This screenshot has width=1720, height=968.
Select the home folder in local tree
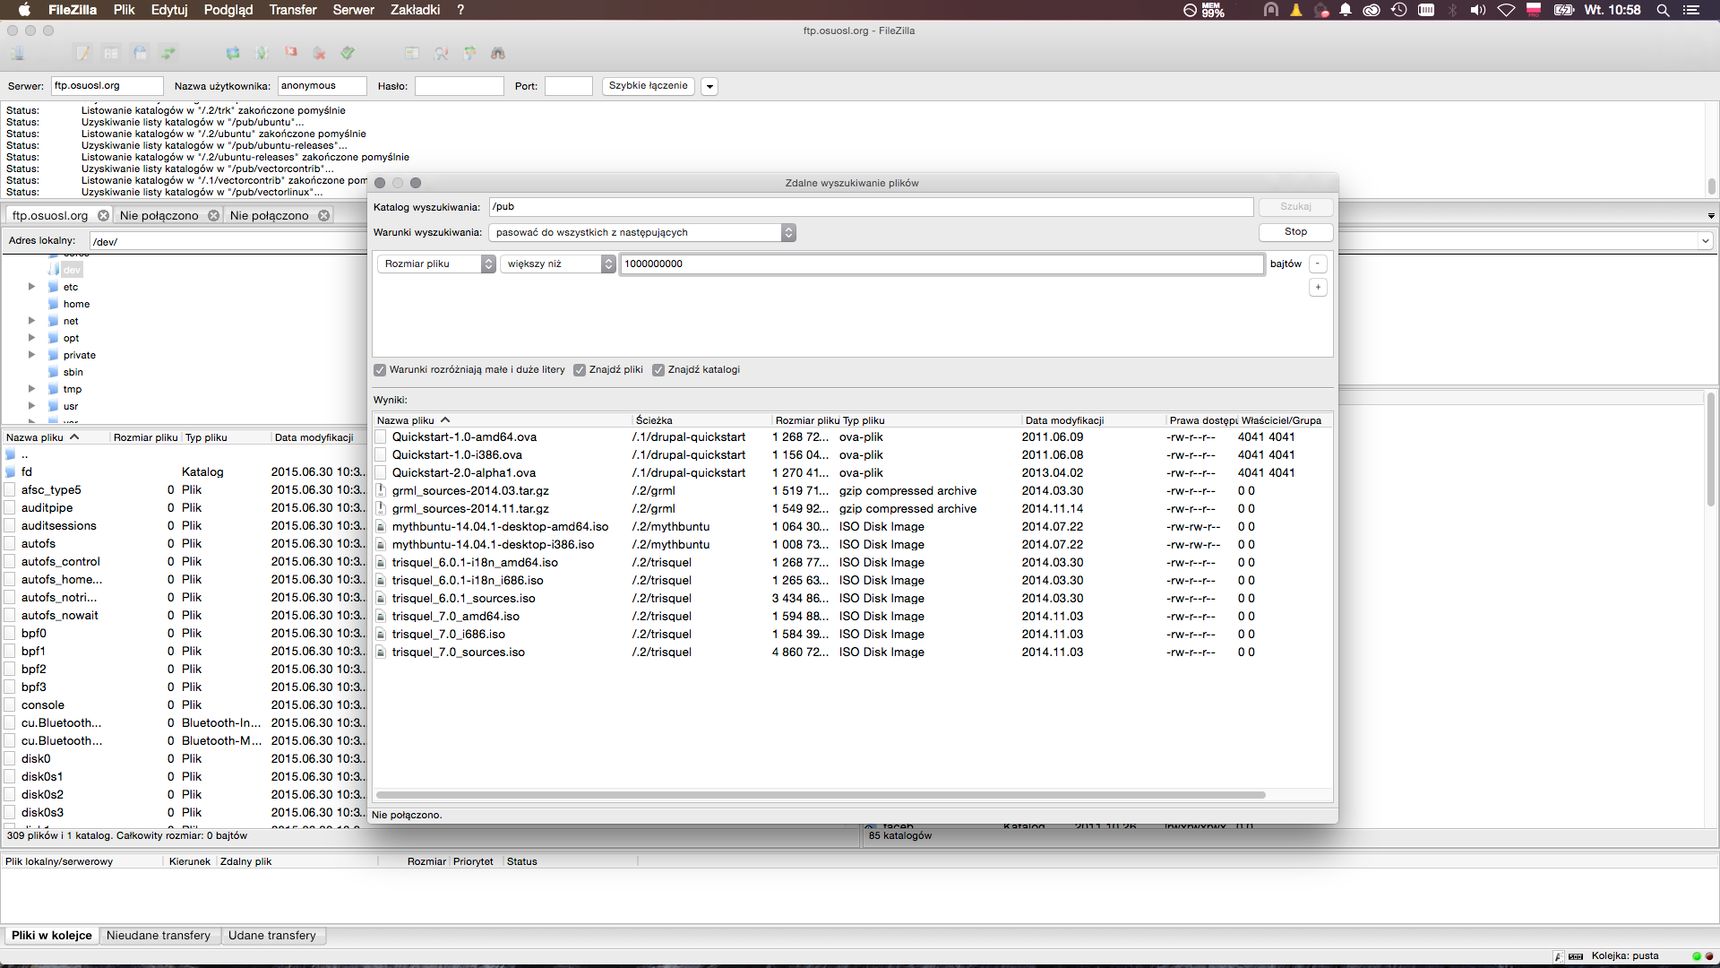coord(76,304)
